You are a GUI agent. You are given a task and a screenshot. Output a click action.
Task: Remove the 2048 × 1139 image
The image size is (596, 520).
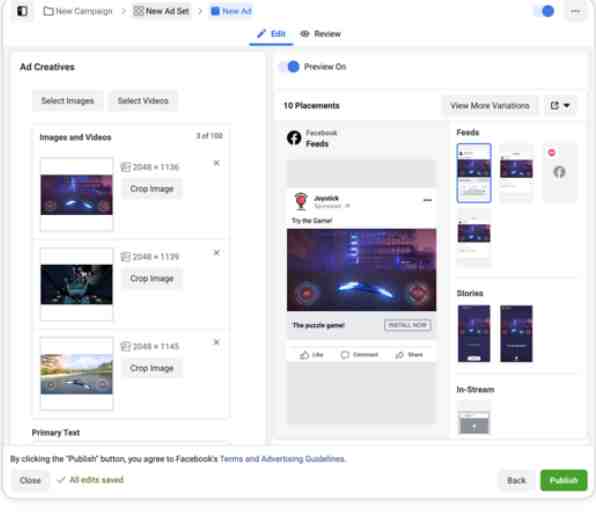pyautogui.click(x=216, y=253)
